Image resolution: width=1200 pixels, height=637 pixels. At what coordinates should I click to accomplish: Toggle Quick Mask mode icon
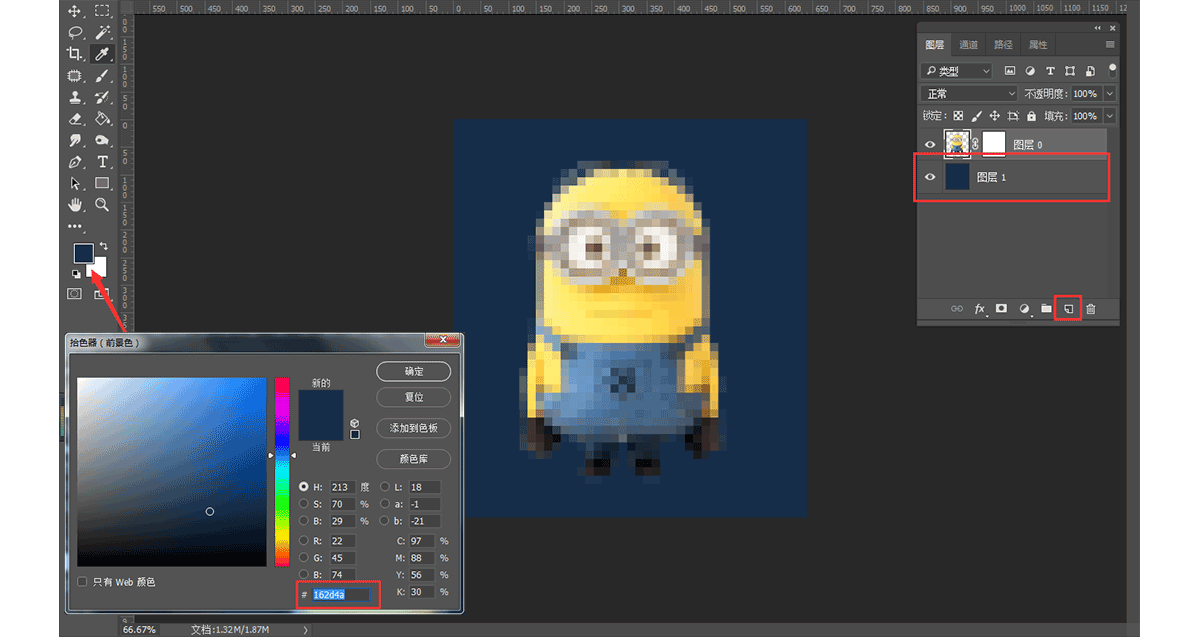click(x=75, y=293)
